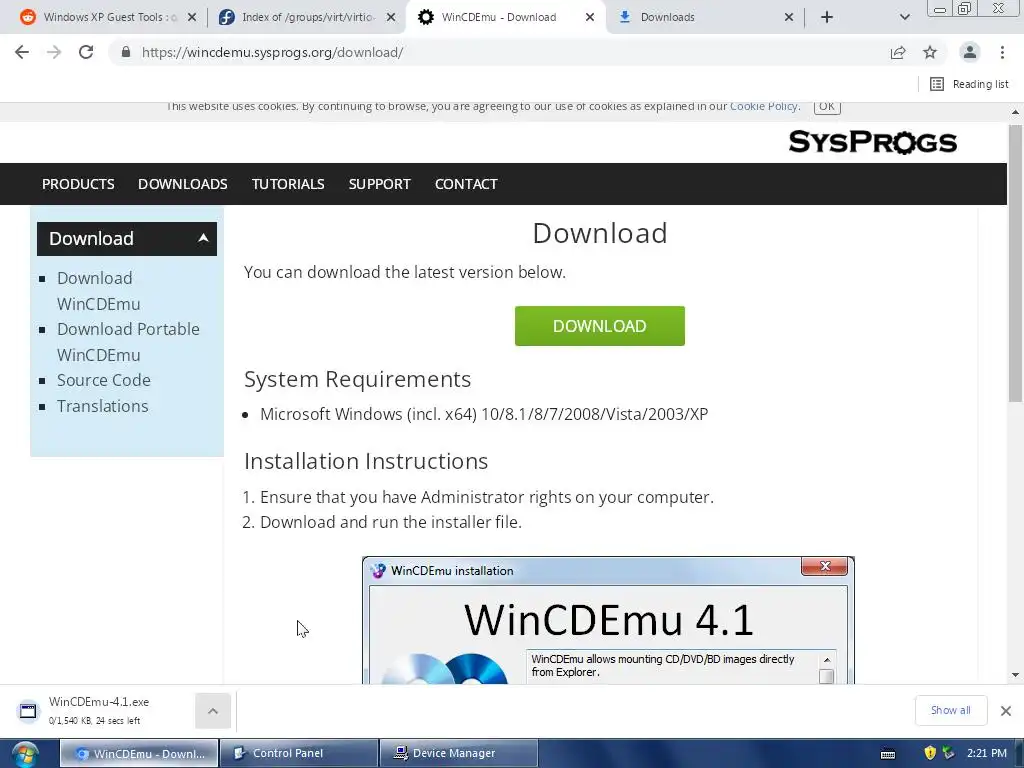This screenshot has height=768, width=1024.
Task: Click Show all downloads
Action: click(950, 711)
